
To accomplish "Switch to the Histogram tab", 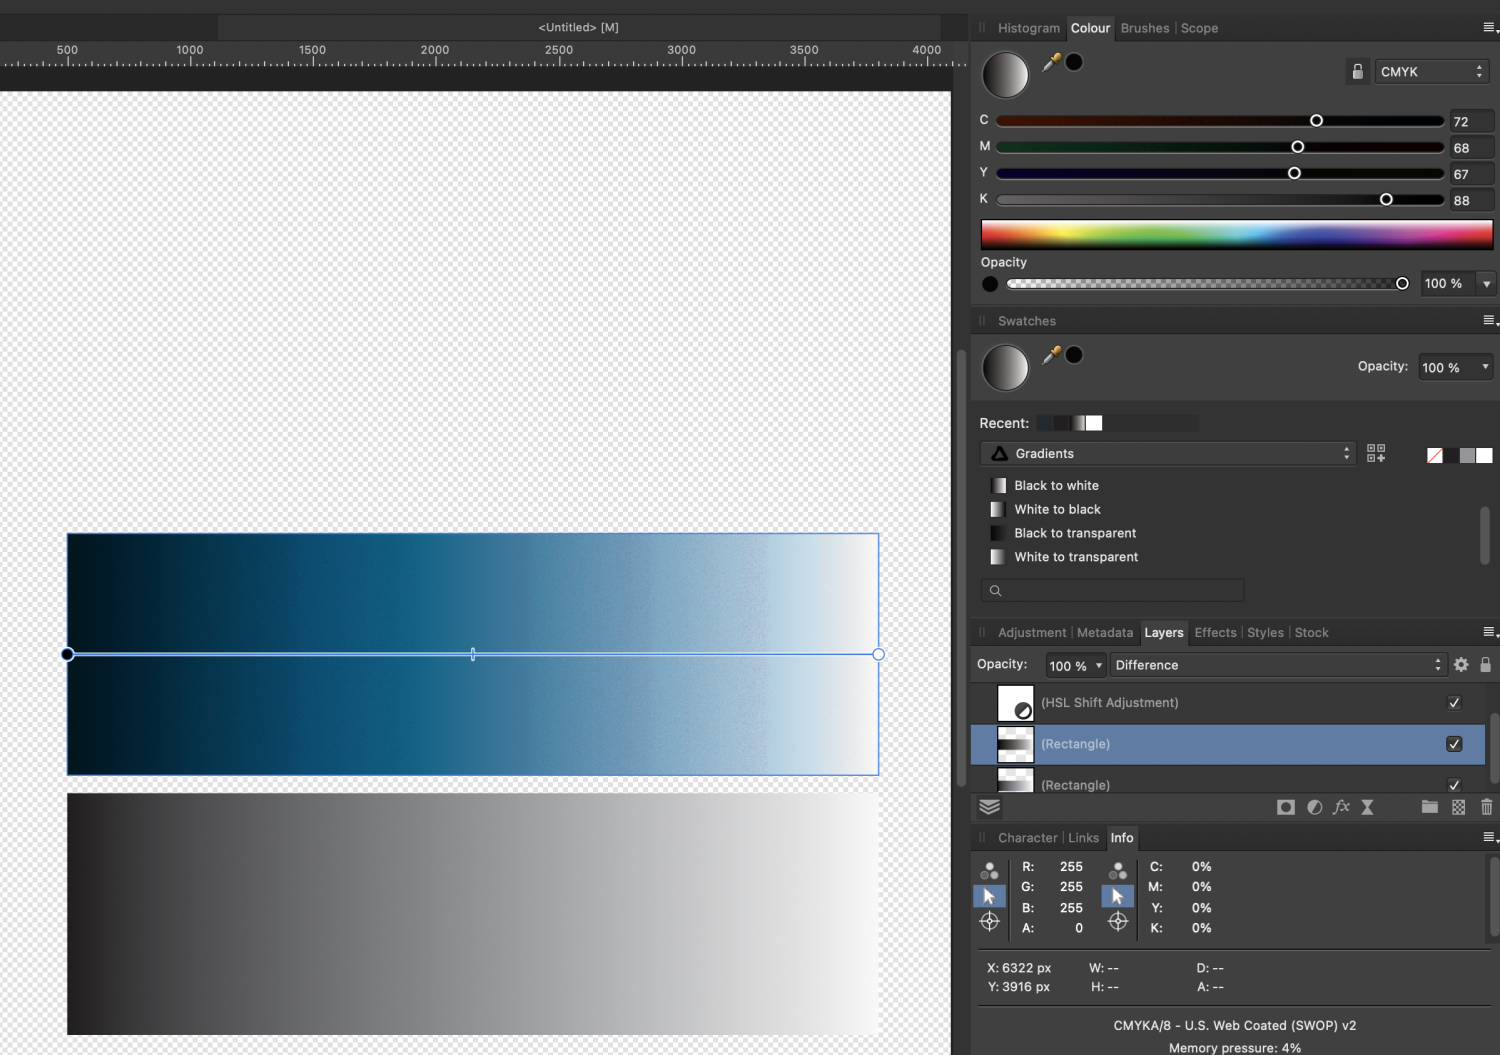I will click(1028, 28).
